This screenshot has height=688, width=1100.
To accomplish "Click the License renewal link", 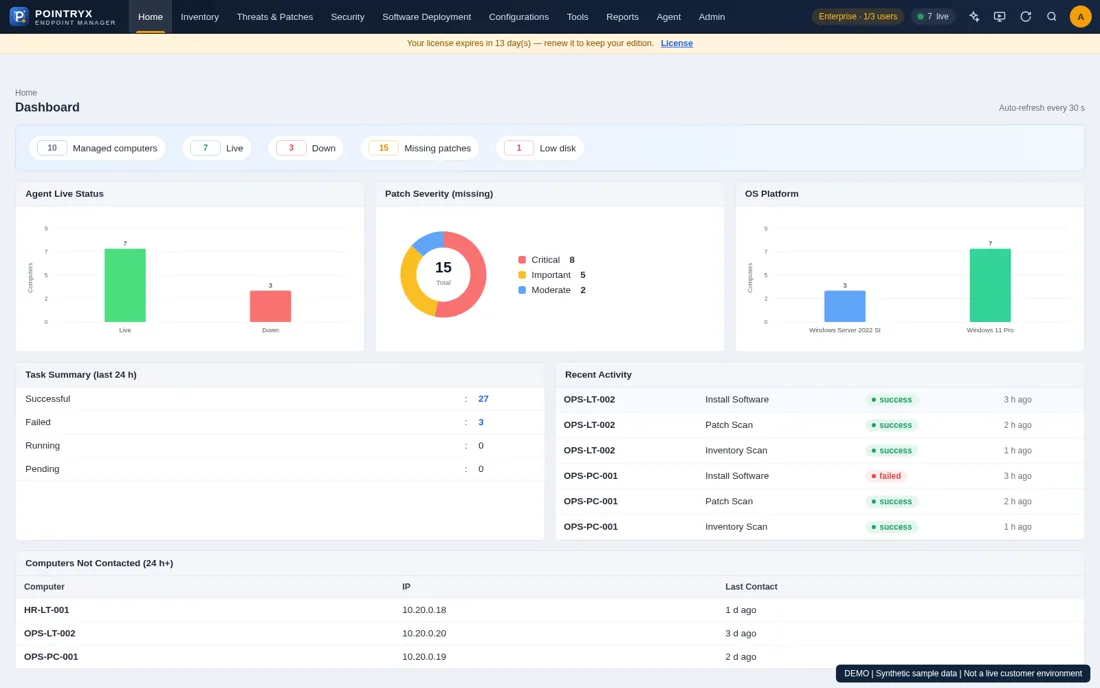I will pos(676,43).
